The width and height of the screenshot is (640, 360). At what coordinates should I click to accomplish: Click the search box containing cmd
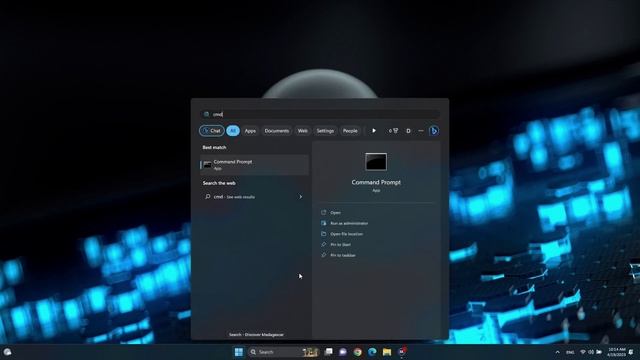tap(320, 114)
